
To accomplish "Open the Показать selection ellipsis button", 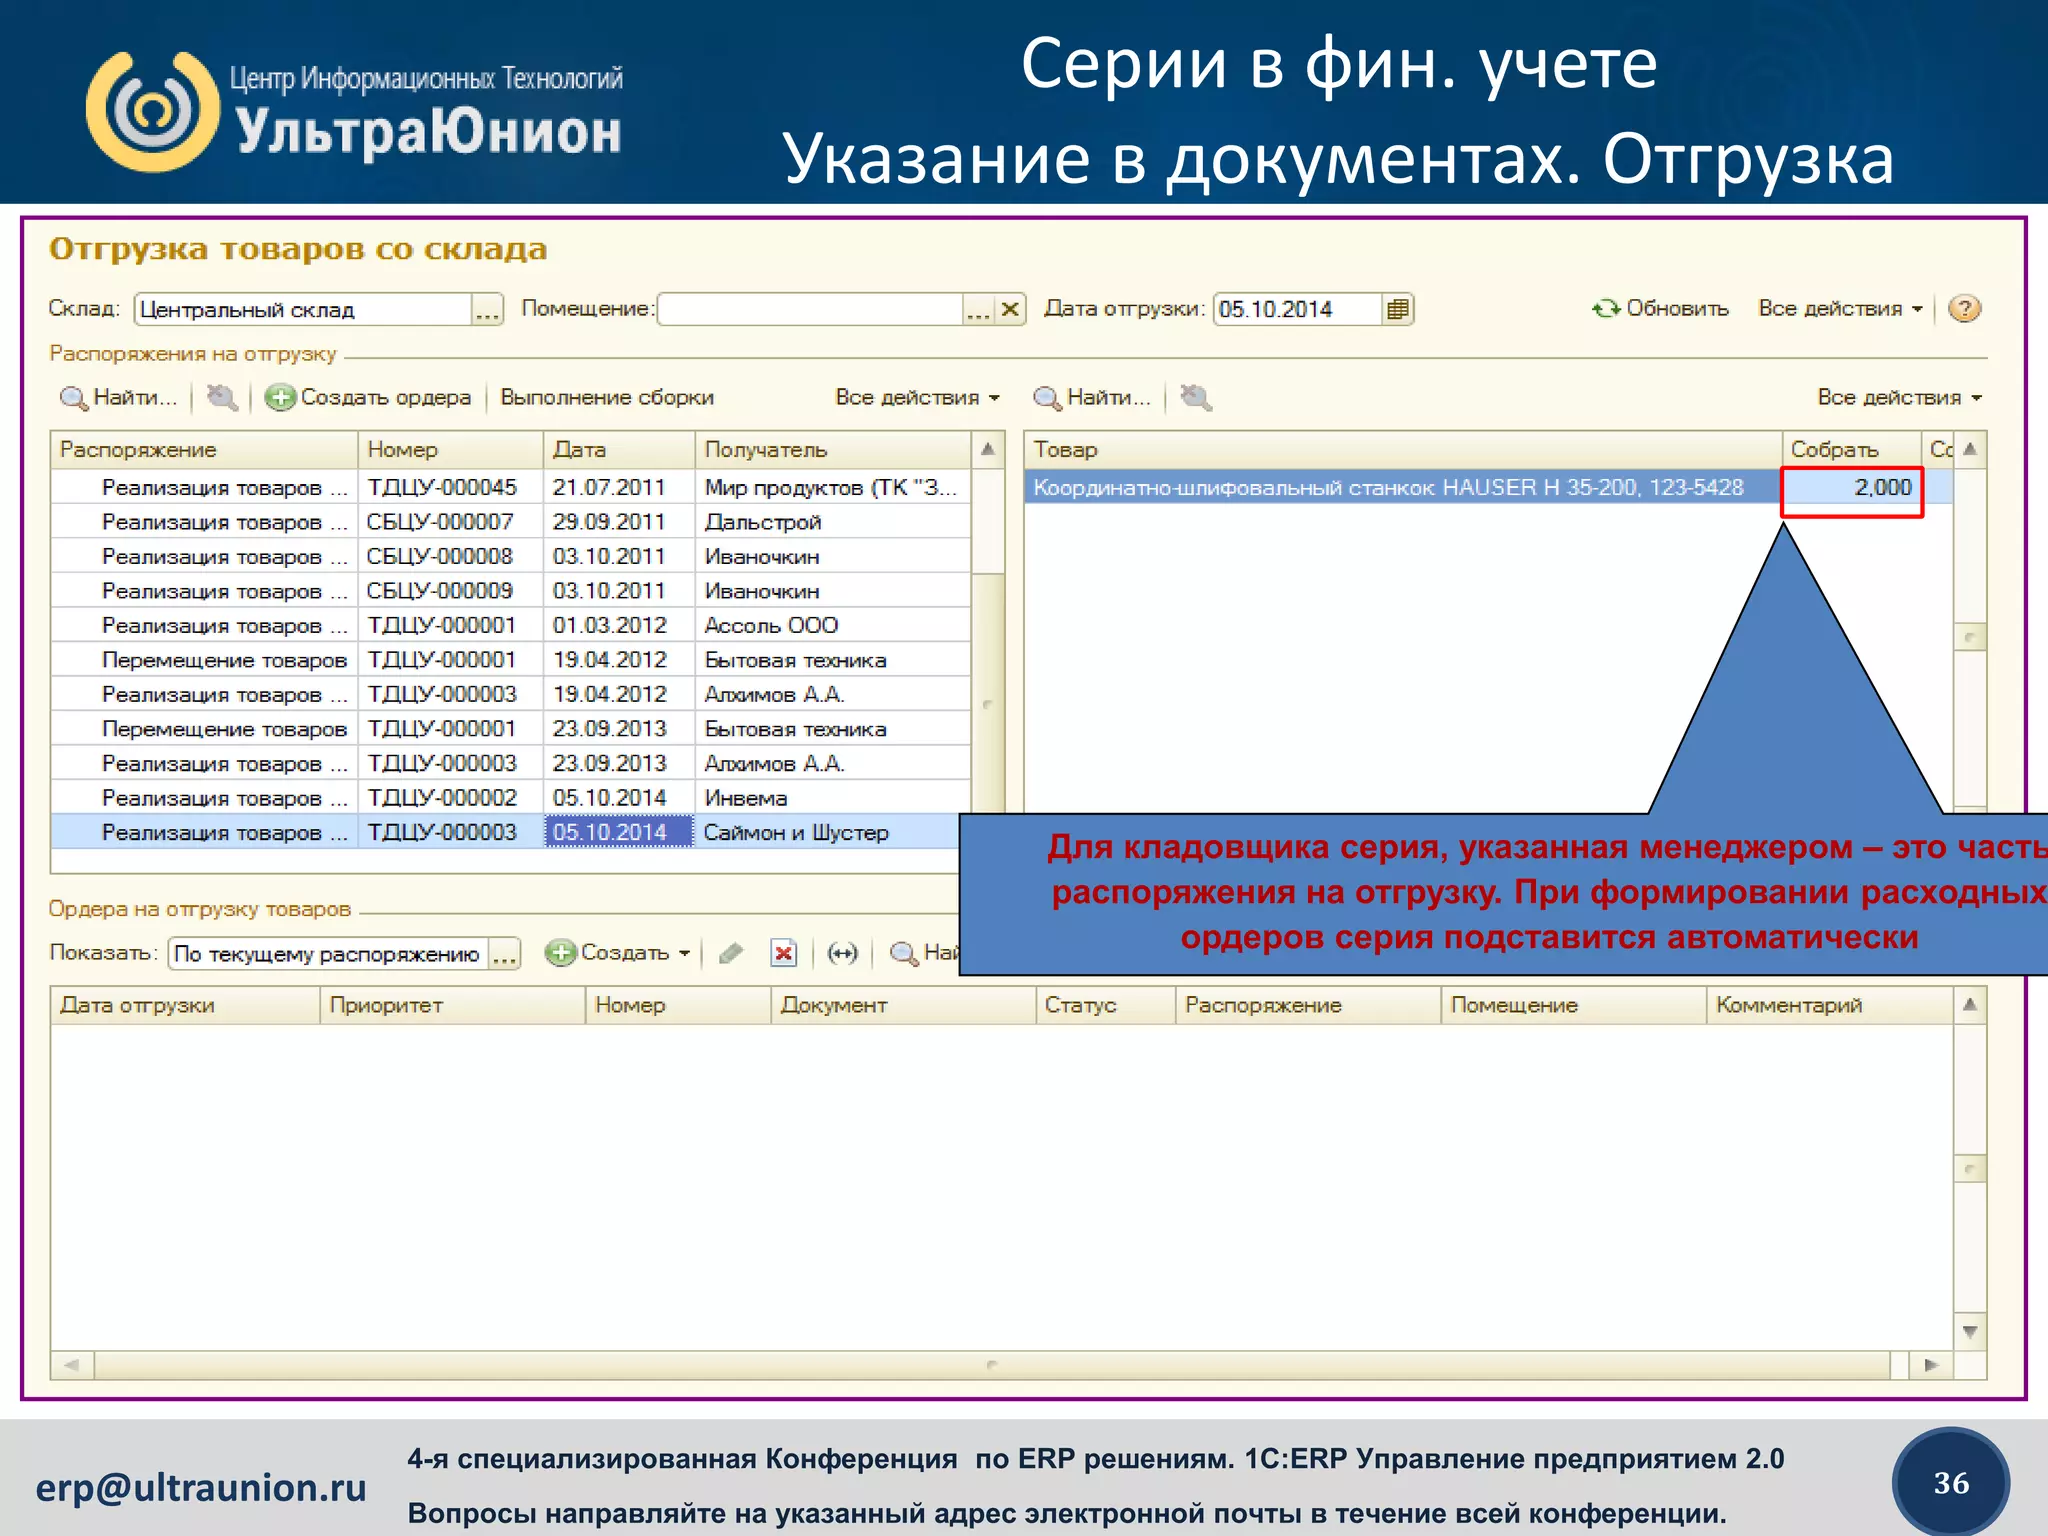I will [x=505, y=954].
